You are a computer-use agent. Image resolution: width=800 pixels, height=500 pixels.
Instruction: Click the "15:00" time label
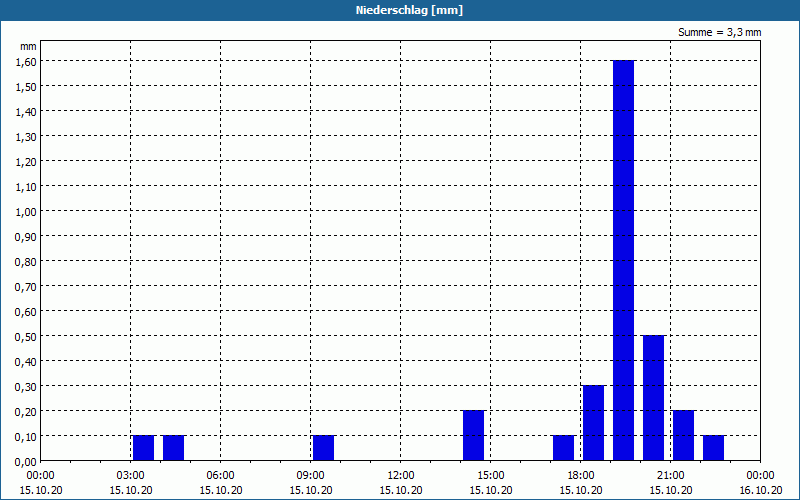491,476
